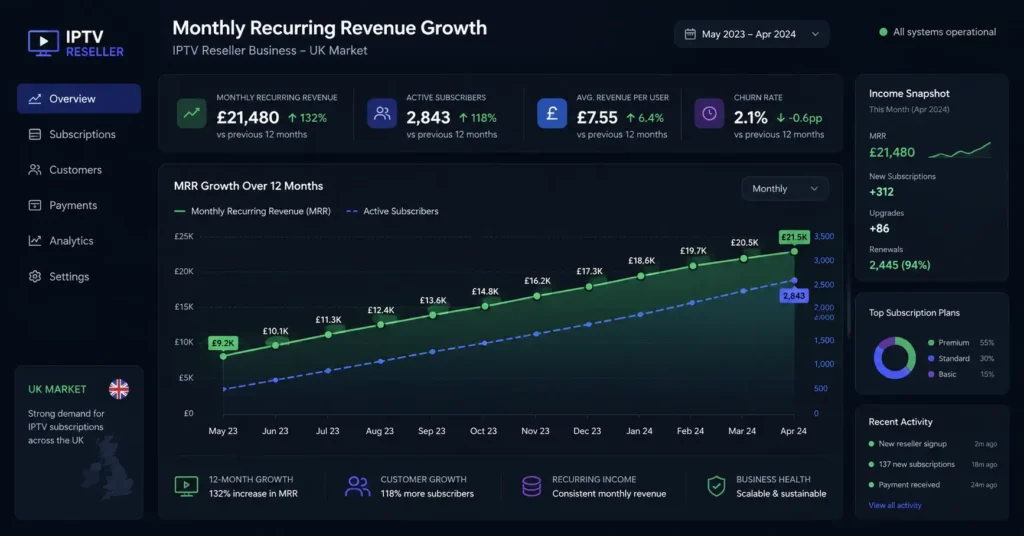The width and height of the screenshot is (1024, 536).
Task: Open the Payments sidebar item
Action: point(79,205)
